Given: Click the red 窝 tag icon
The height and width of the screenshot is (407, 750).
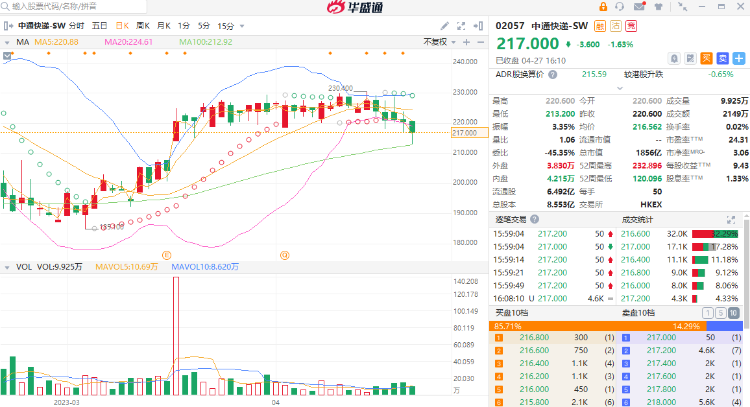Looking at the screenshot, I should pos(631,26).
